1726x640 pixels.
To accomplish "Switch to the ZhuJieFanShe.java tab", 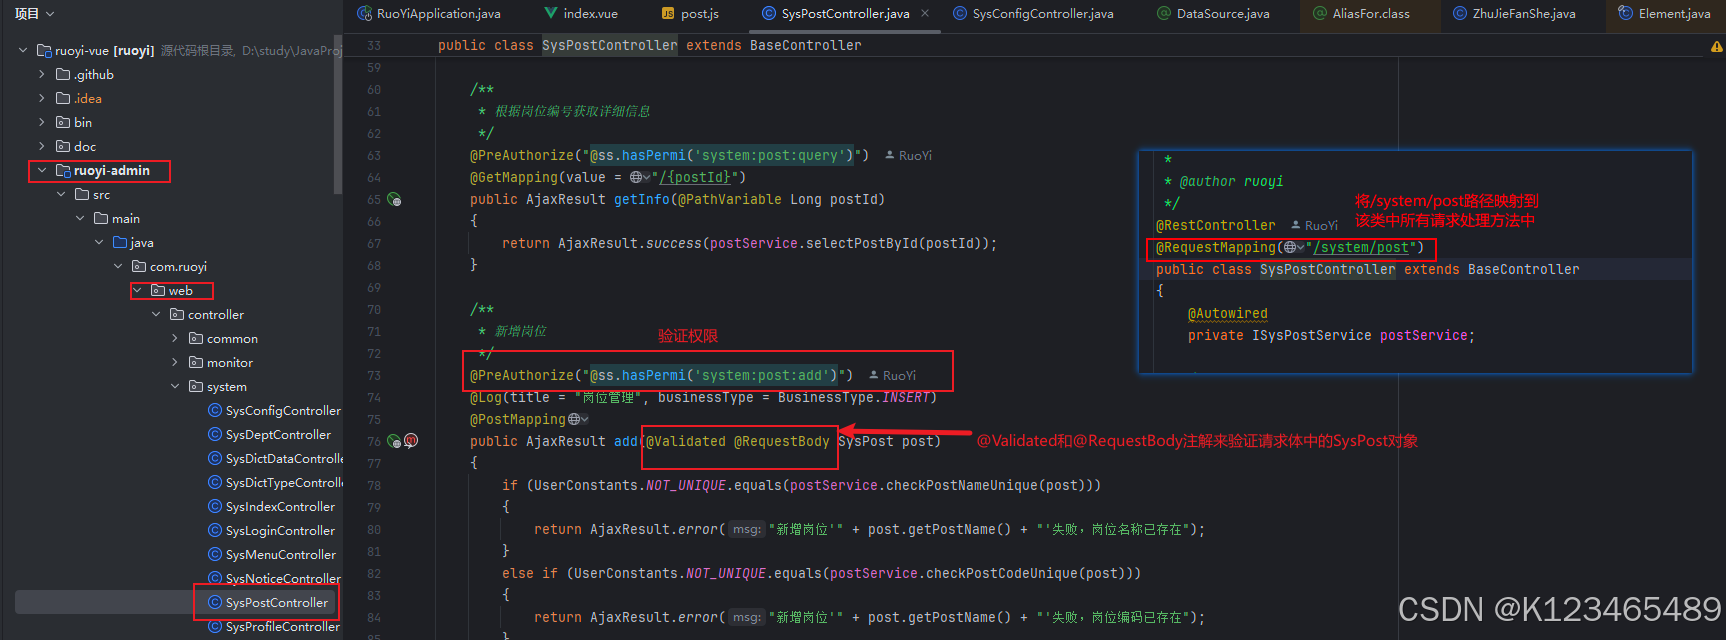I will point(1514,14).
